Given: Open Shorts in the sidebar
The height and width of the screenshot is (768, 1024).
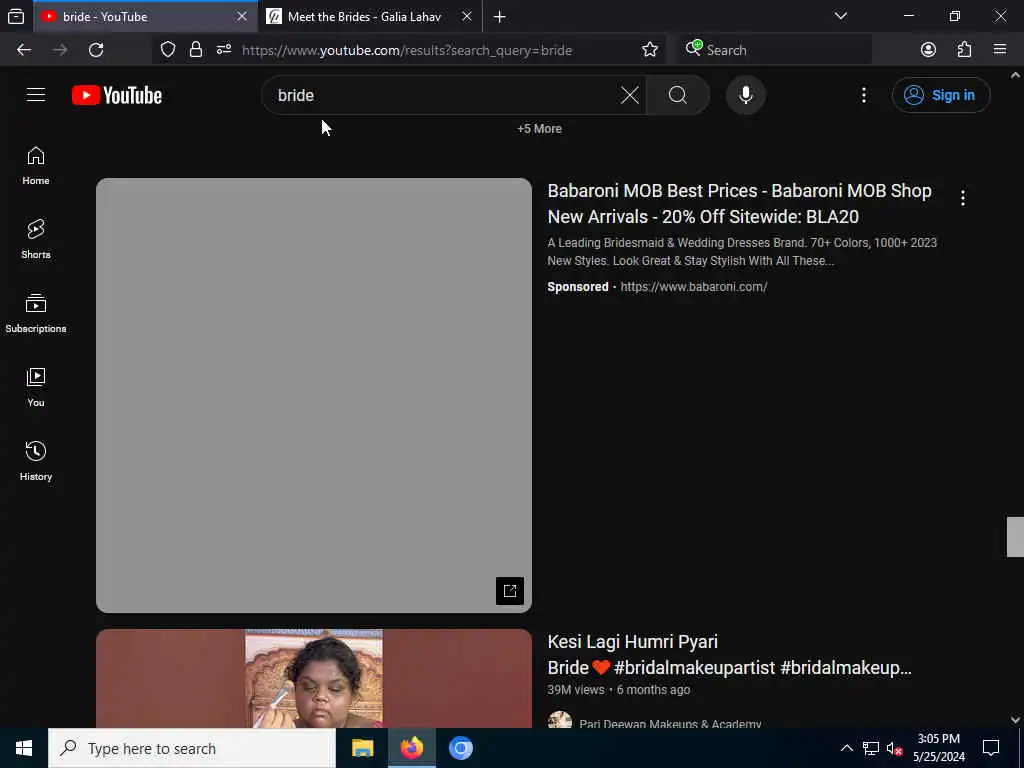Looking at the screenshot, I should [x=36, y=240].
